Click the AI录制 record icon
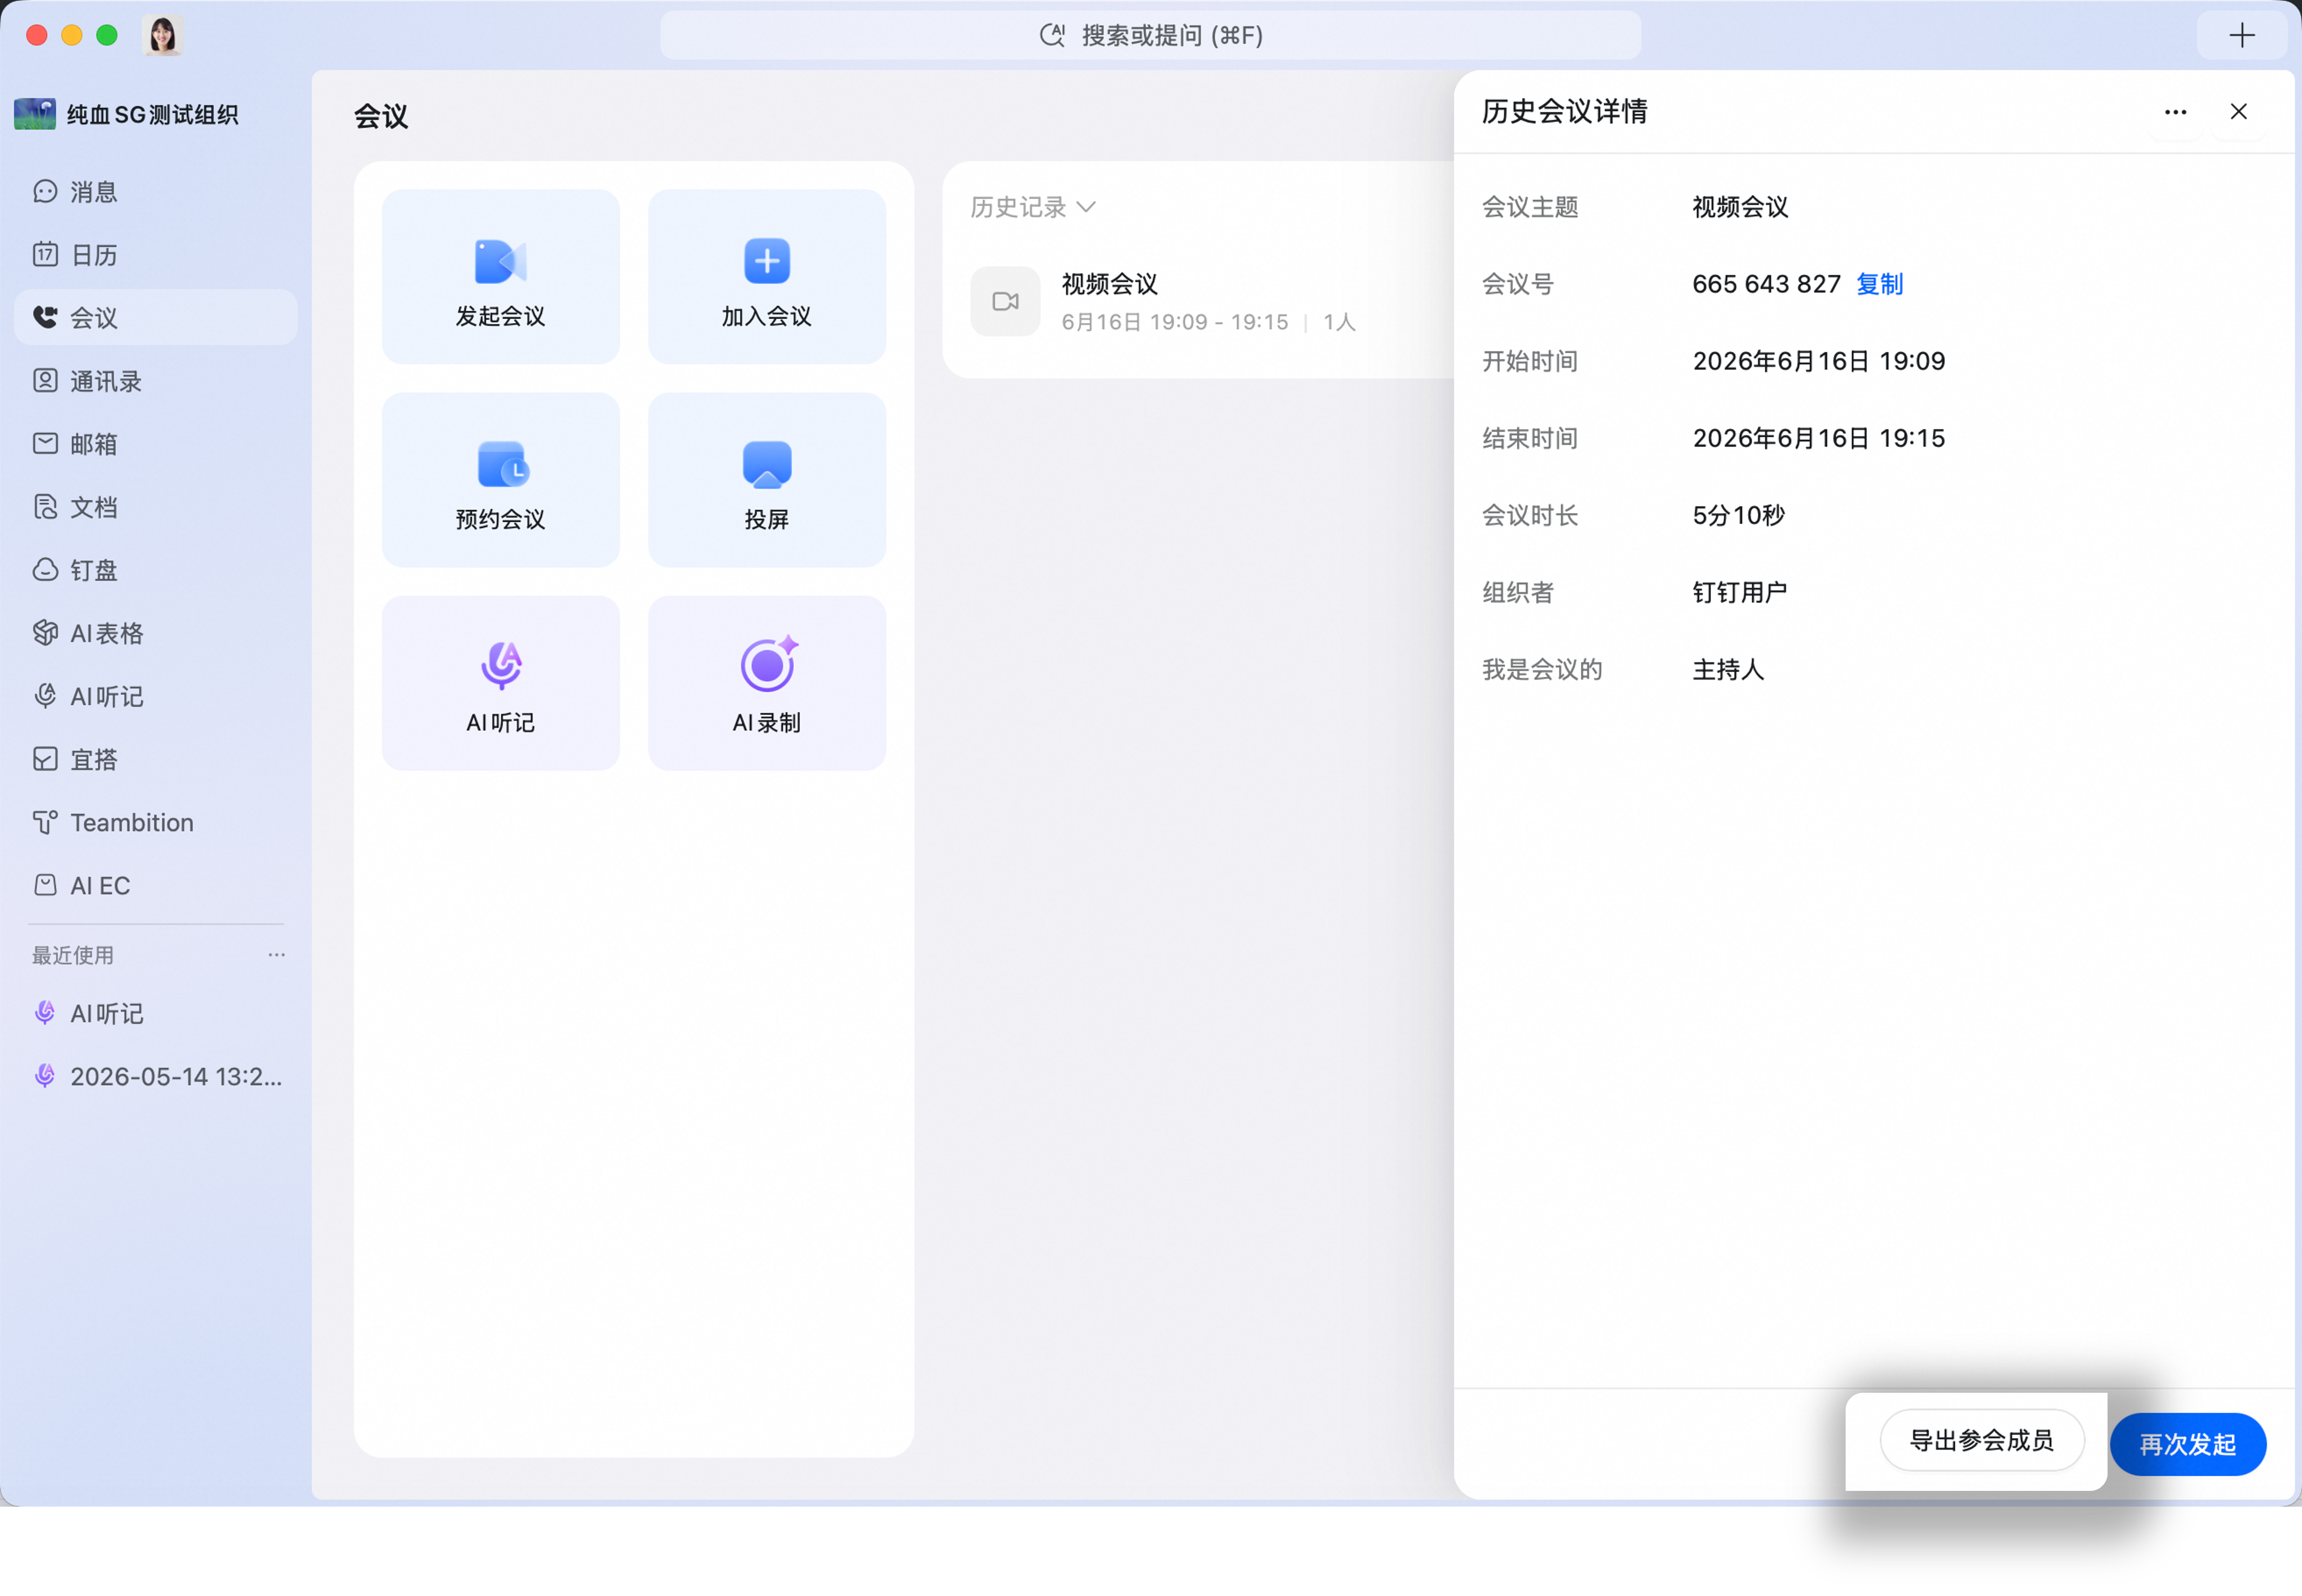This screenshot has height=1596, width=2302. click(x=768, y=664)
